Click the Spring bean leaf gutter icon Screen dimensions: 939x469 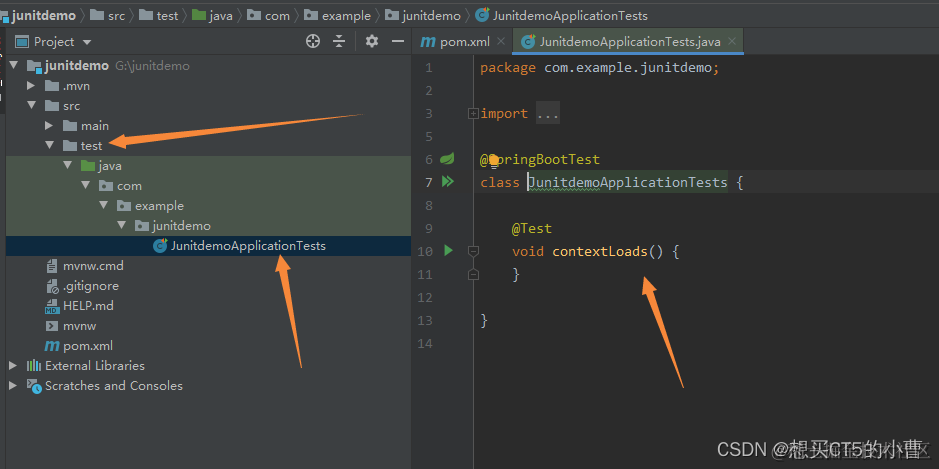click(x=447, y=159)
